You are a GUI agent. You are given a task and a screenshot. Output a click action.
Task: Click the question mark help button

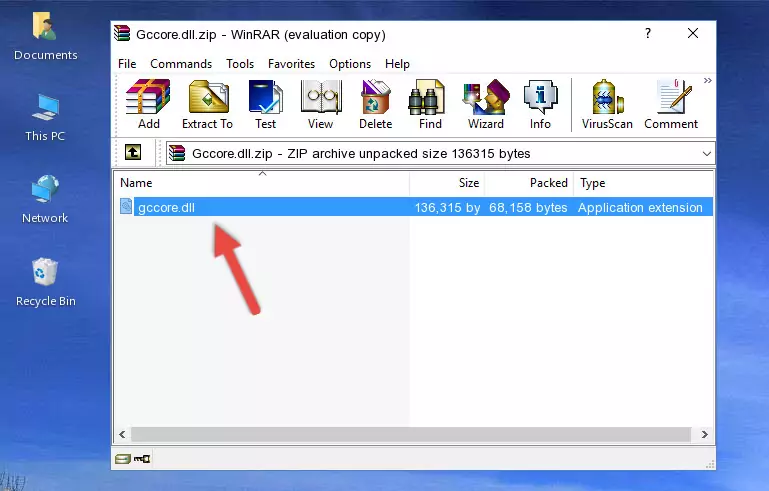coord(648,33)
